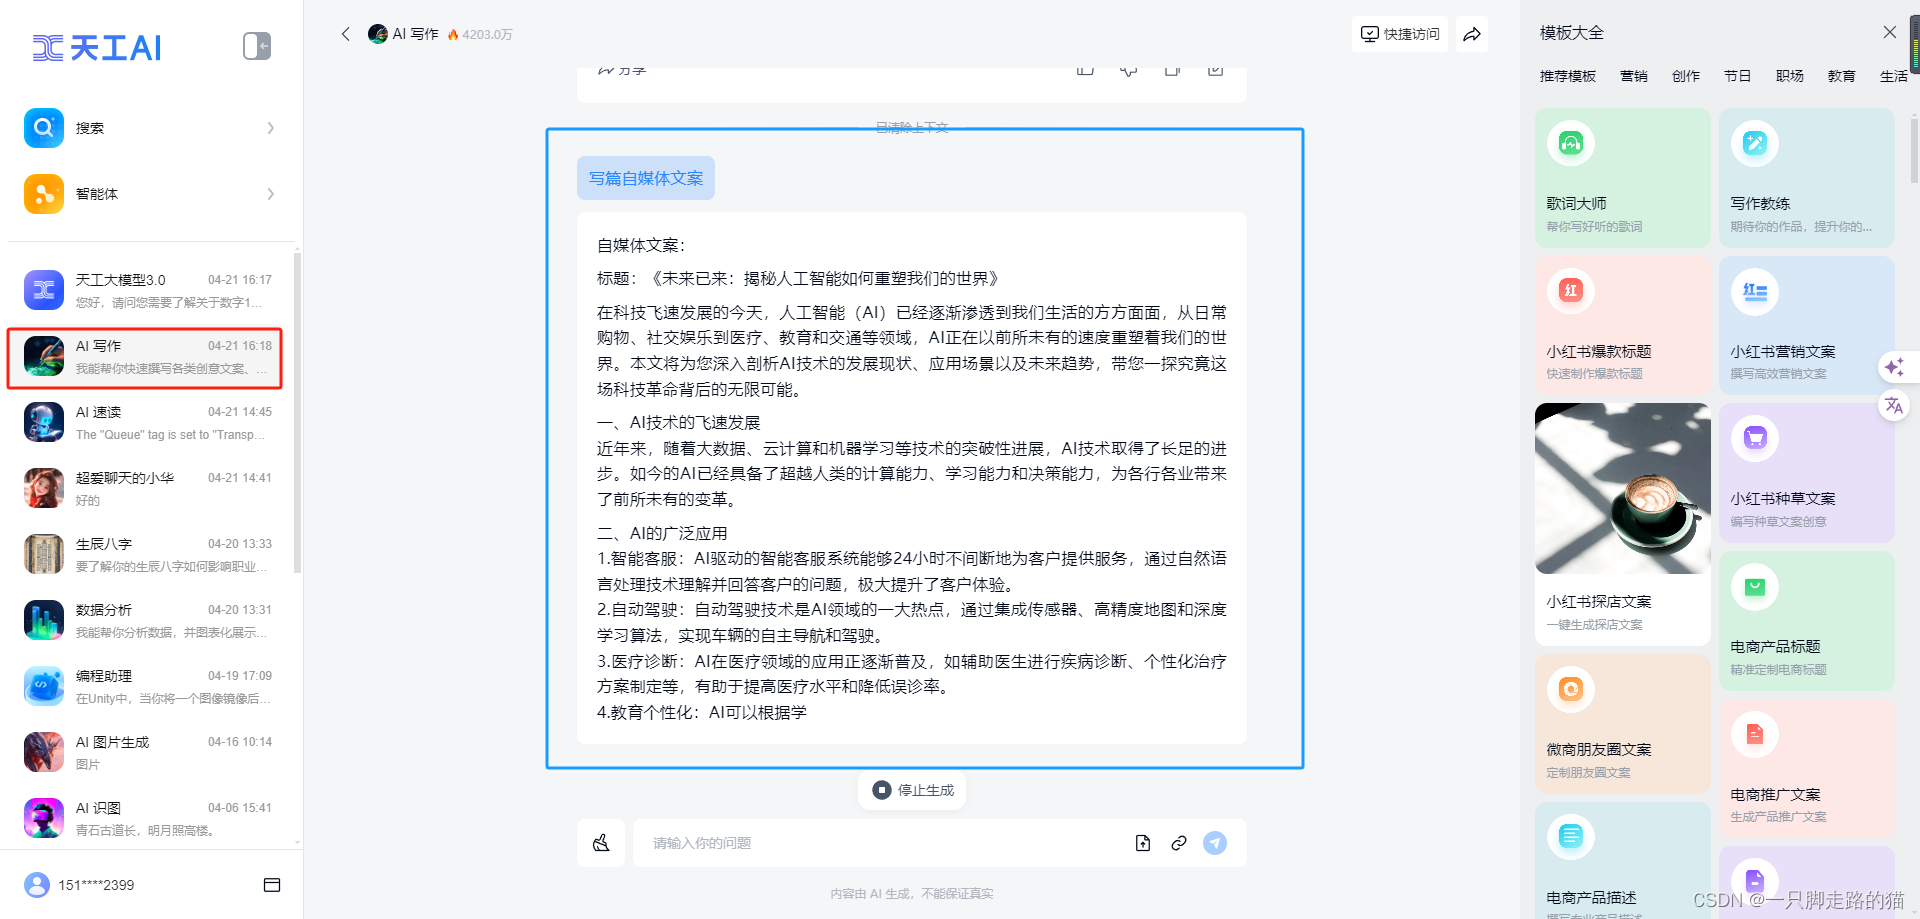
Task: Expand the 搜索 row chevron
Action: click(271, 128)
